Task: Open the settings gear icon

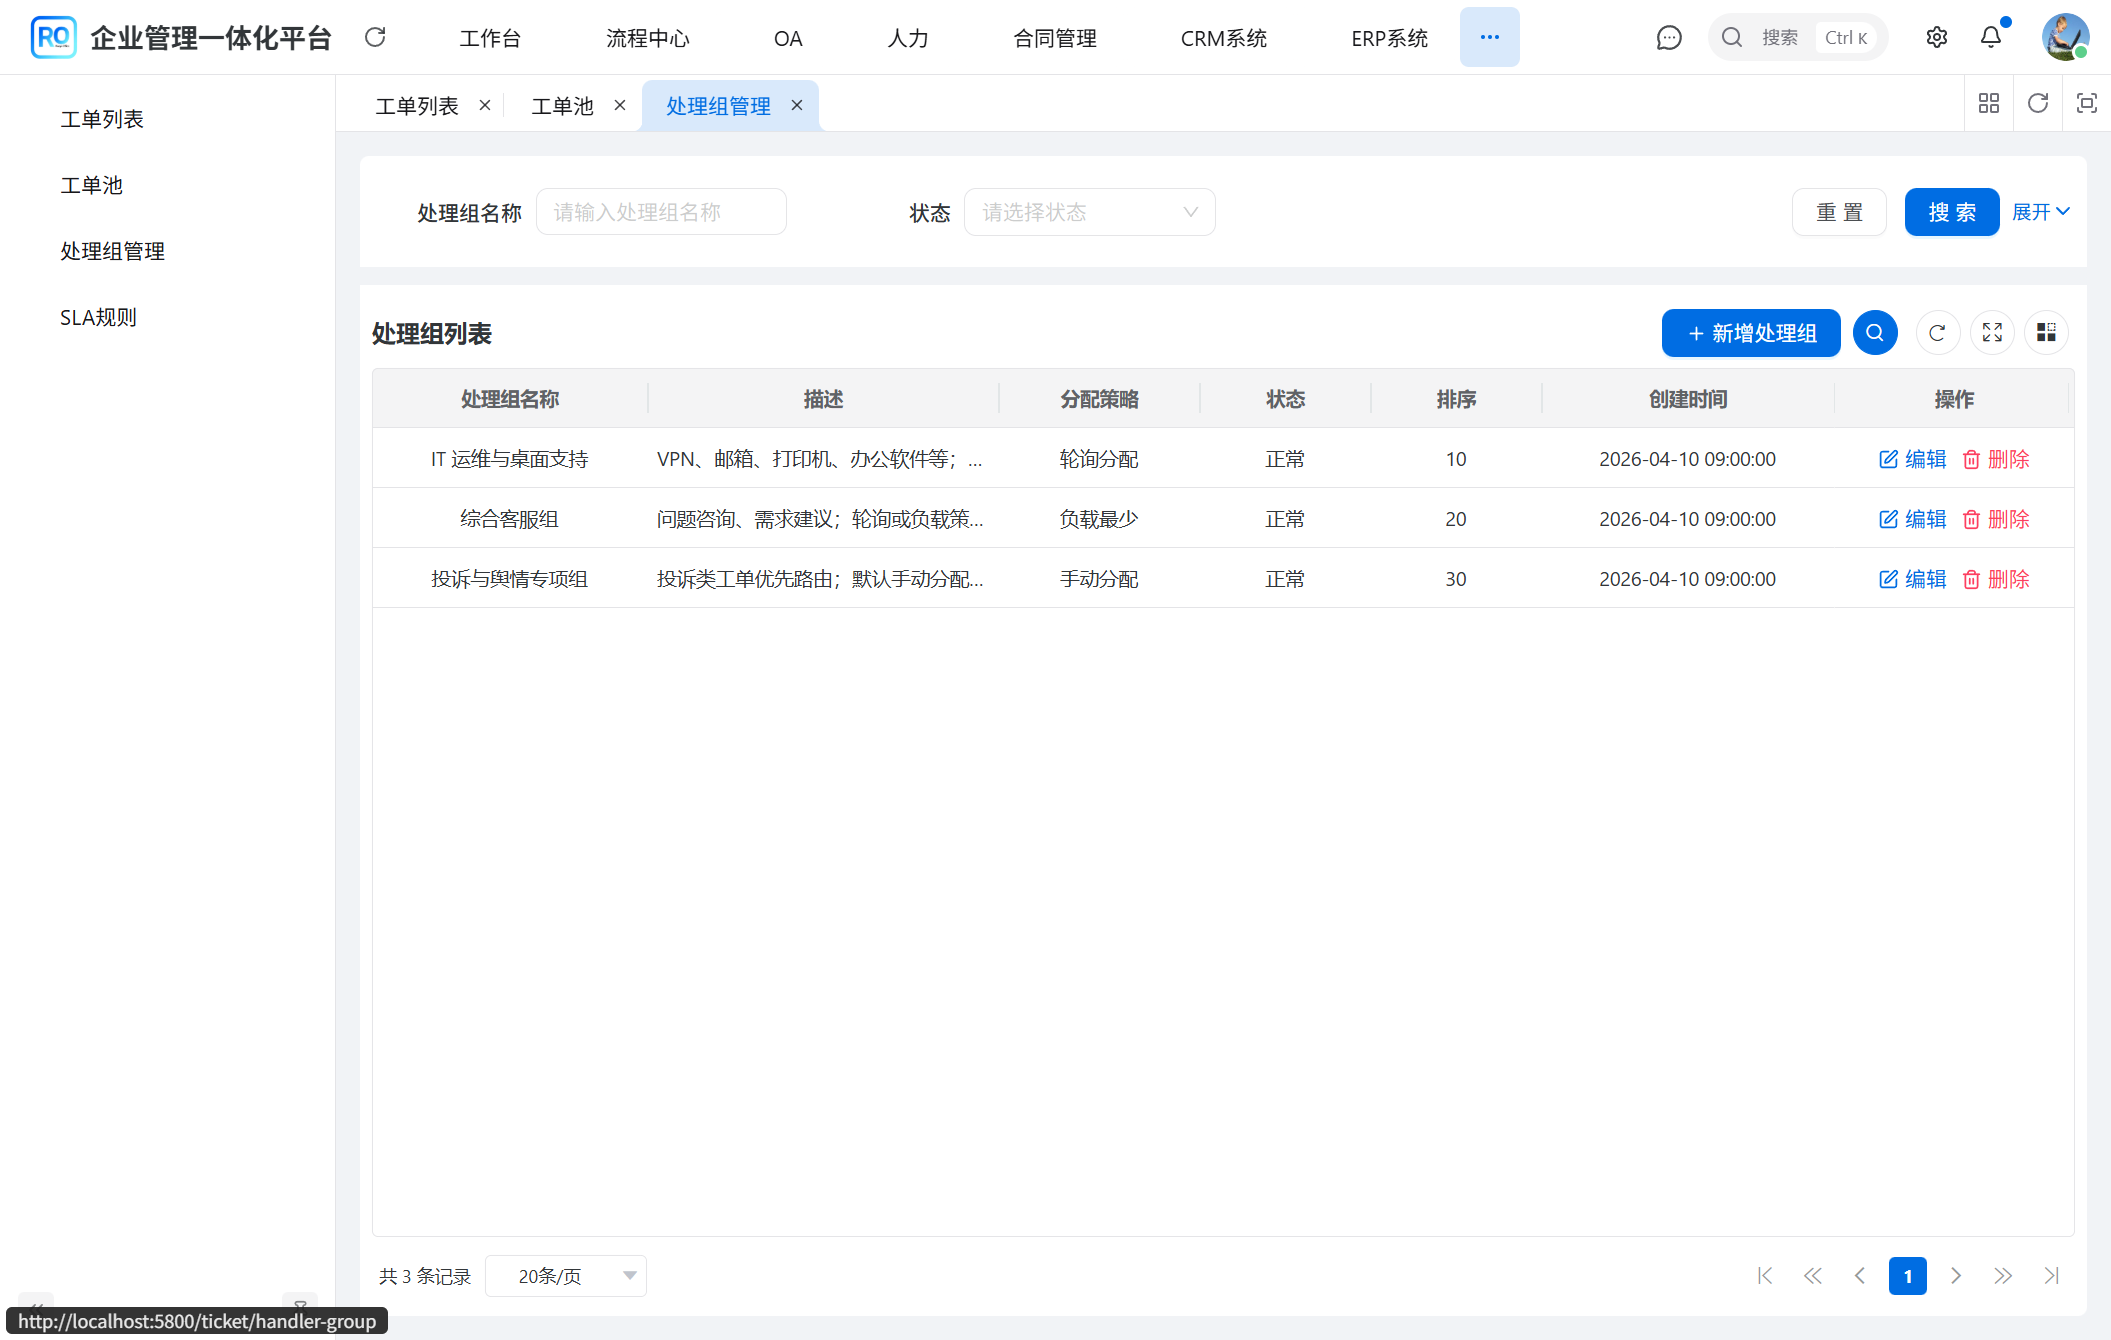Action: tap(1937, 38)
